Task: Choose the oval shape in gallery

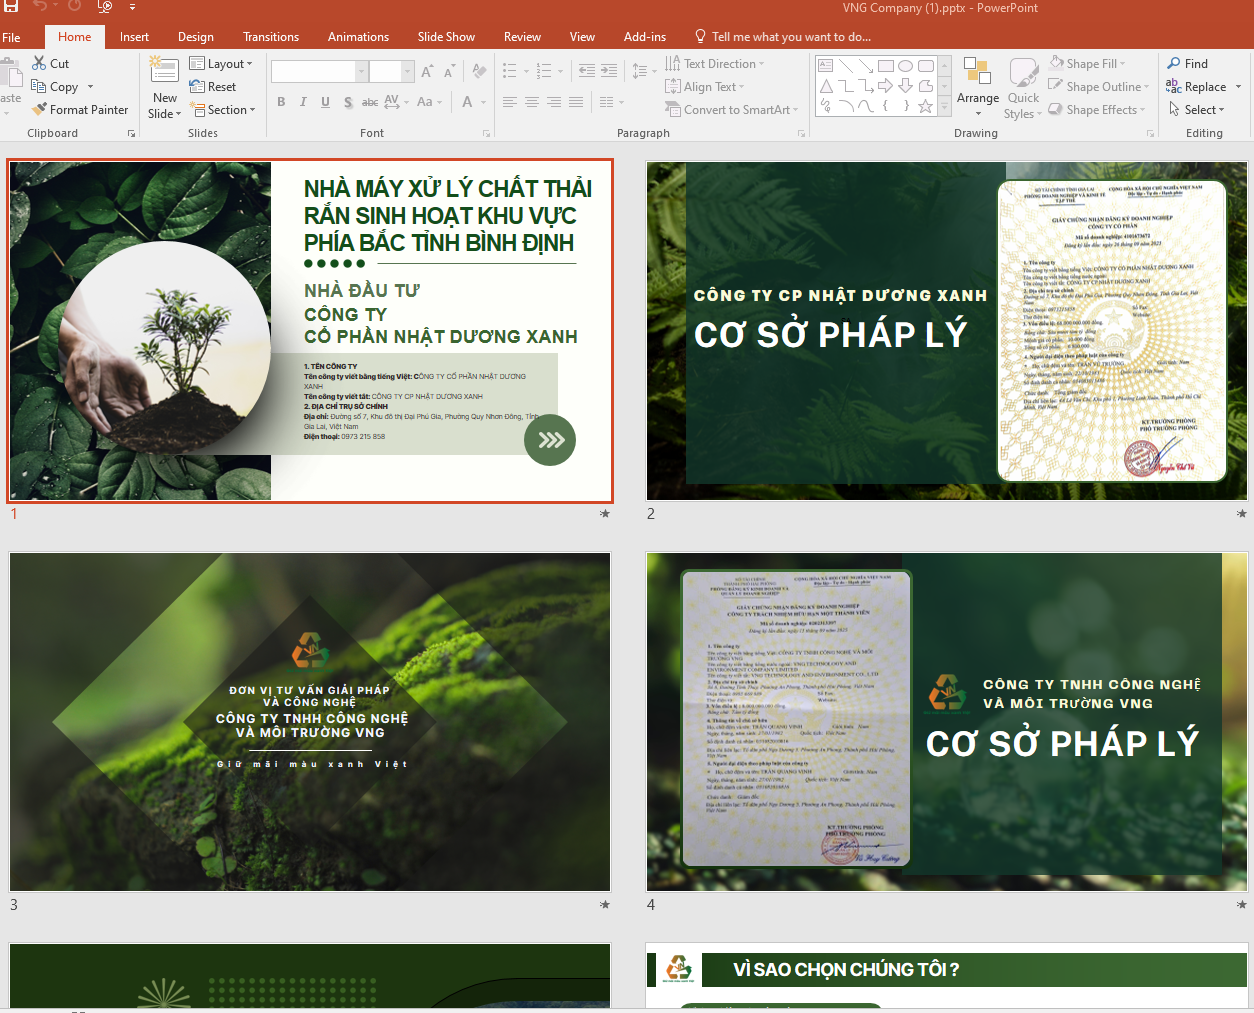Action: coord(905,67)
